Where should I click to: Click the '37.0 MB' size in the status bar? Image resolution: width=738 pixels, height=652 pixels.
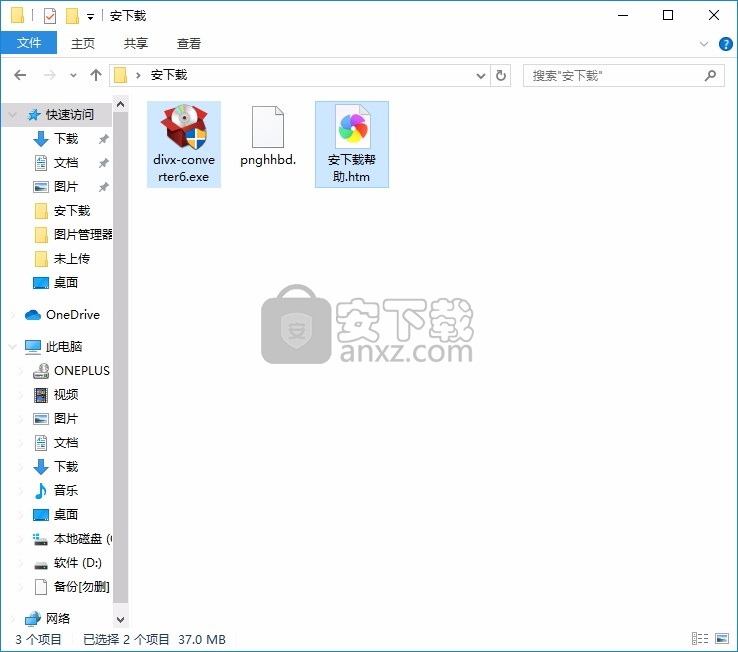pyautogui.click(x=201, y=639)
